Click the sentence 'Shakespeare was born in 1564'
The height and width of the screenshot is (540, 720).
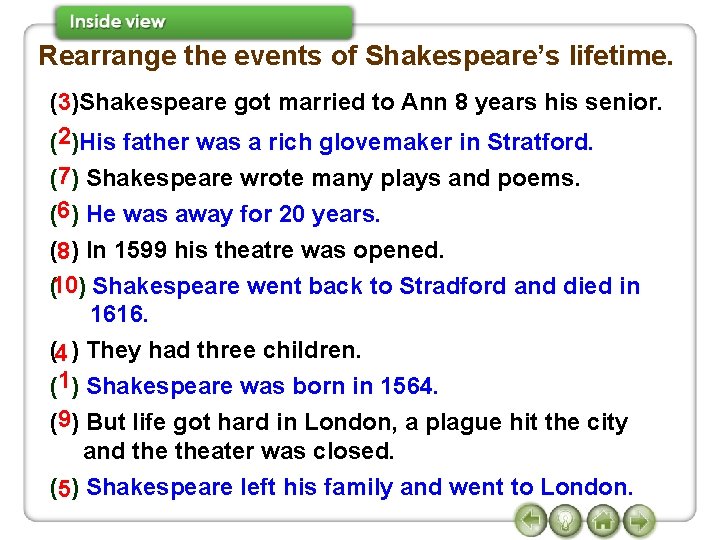(263, 386)
